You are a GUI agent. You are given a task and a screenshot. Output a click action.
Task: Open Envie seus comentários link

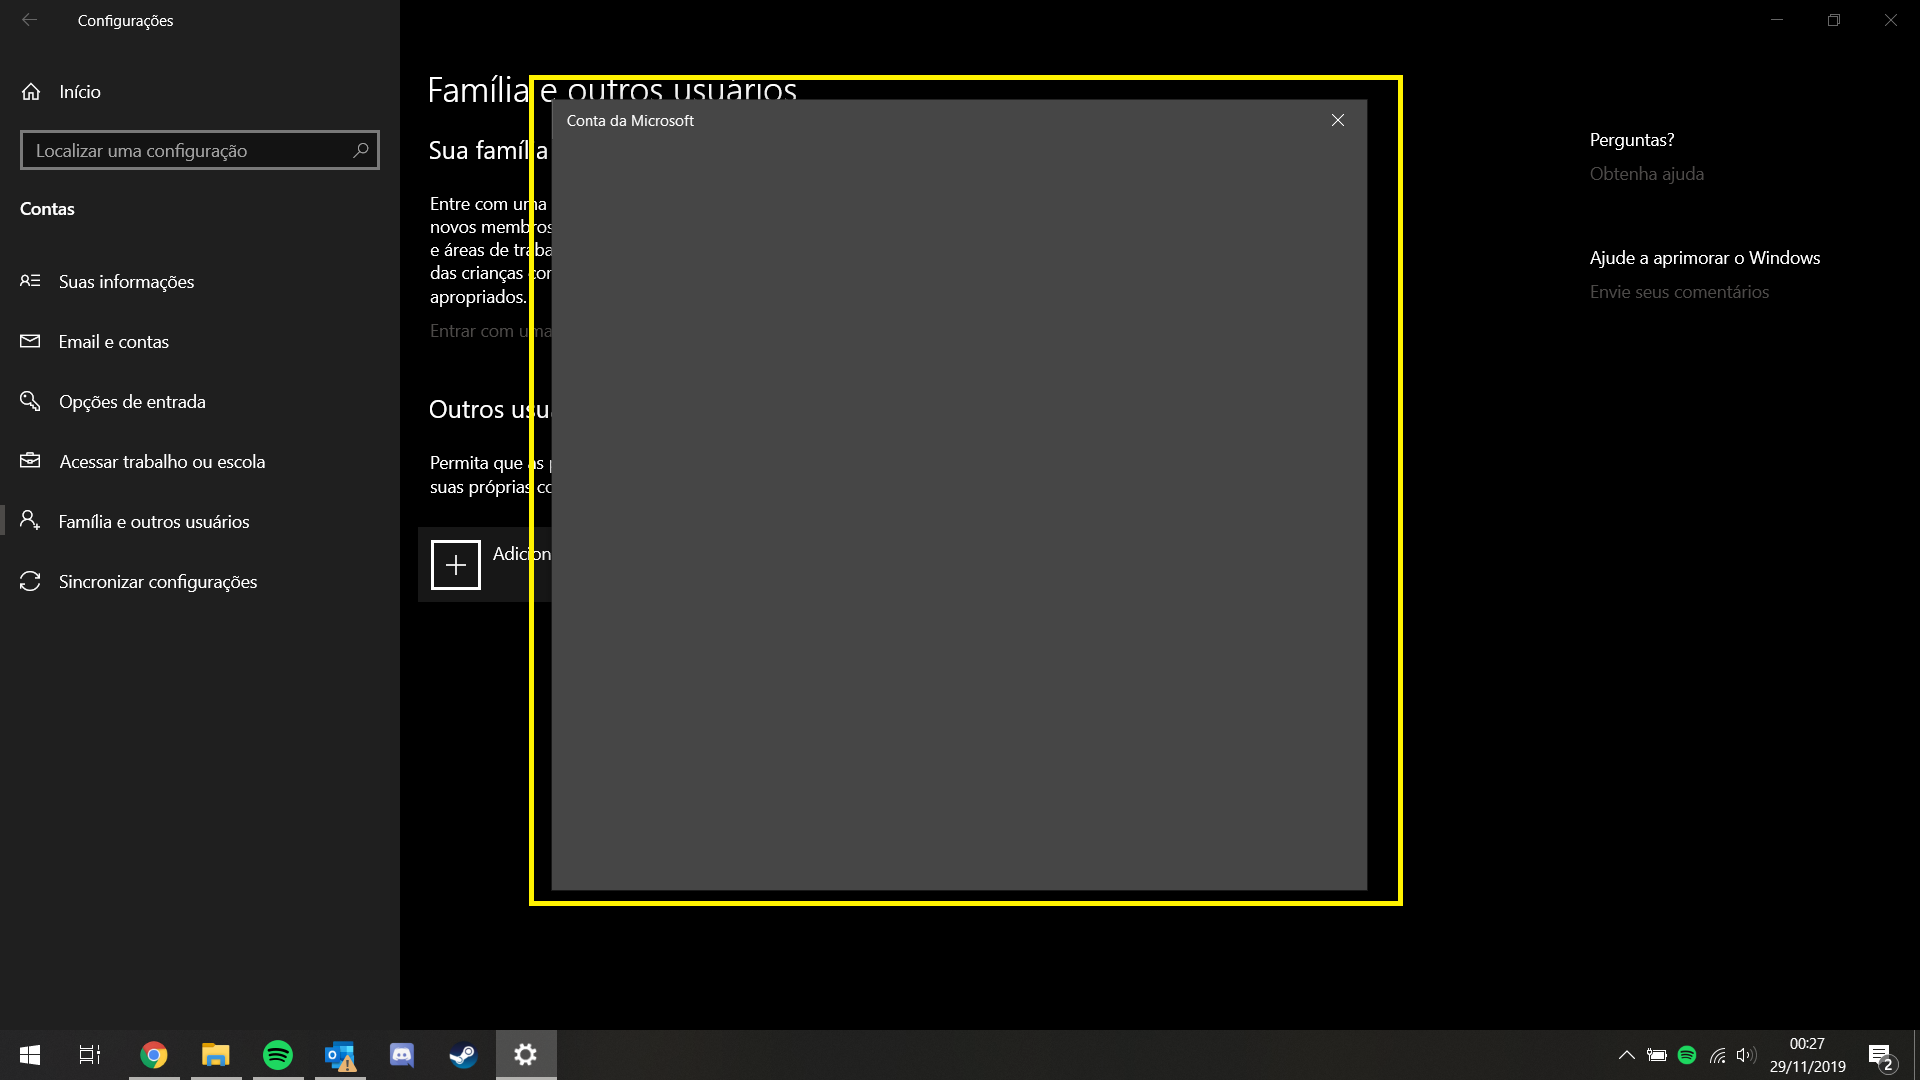(x=1679, y=292)
